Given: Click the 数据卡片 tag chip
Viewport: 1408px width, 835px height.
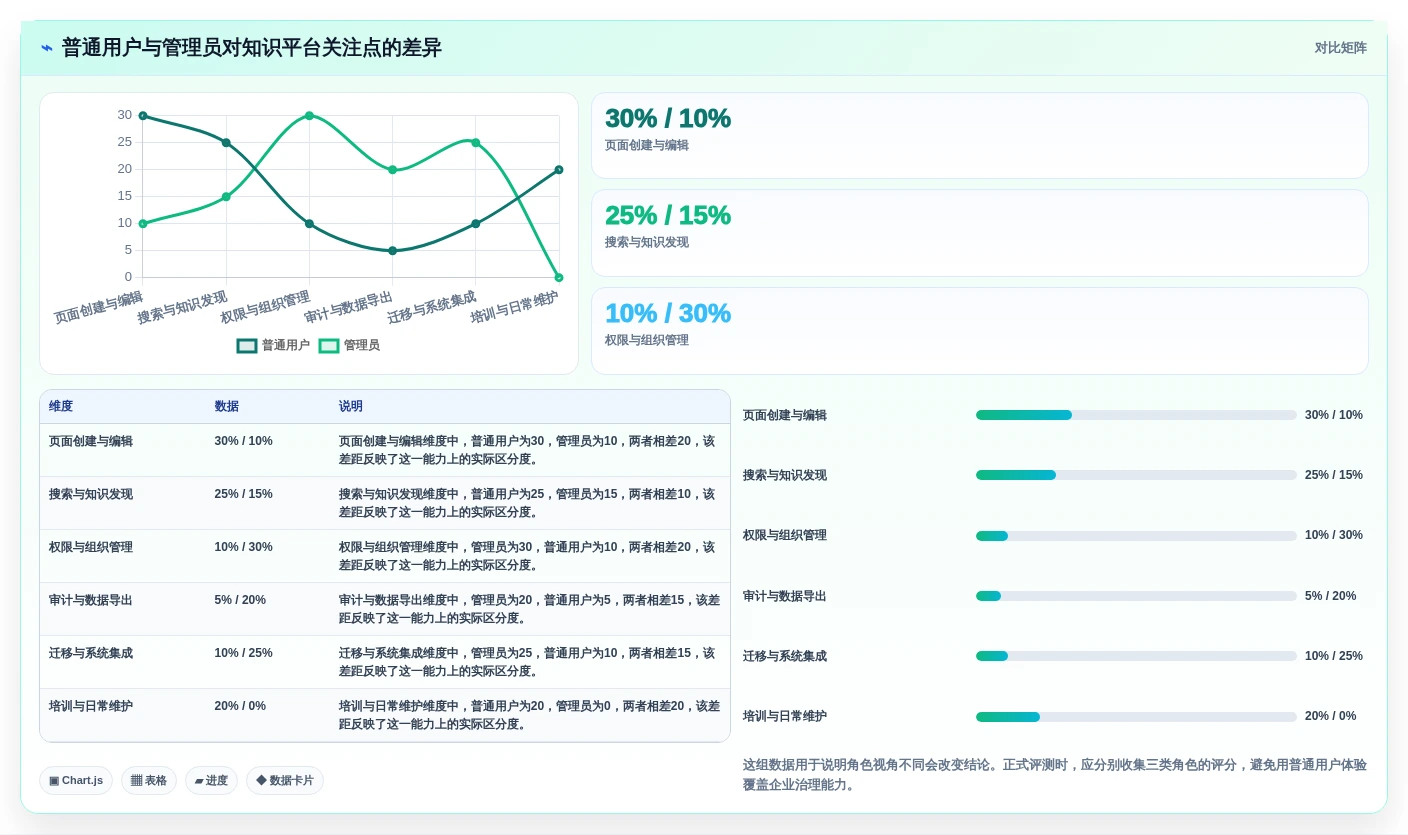Looking at the screenshot, I should coord(285,781).
